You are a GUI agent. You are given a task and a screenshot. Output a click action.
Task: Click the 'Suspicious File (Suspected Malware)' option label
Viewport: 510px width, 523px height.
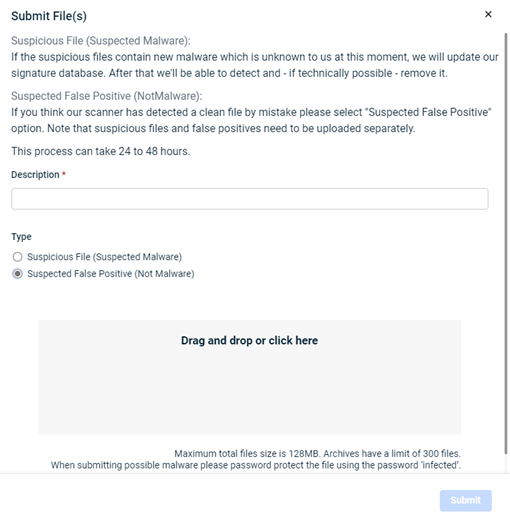104,257
